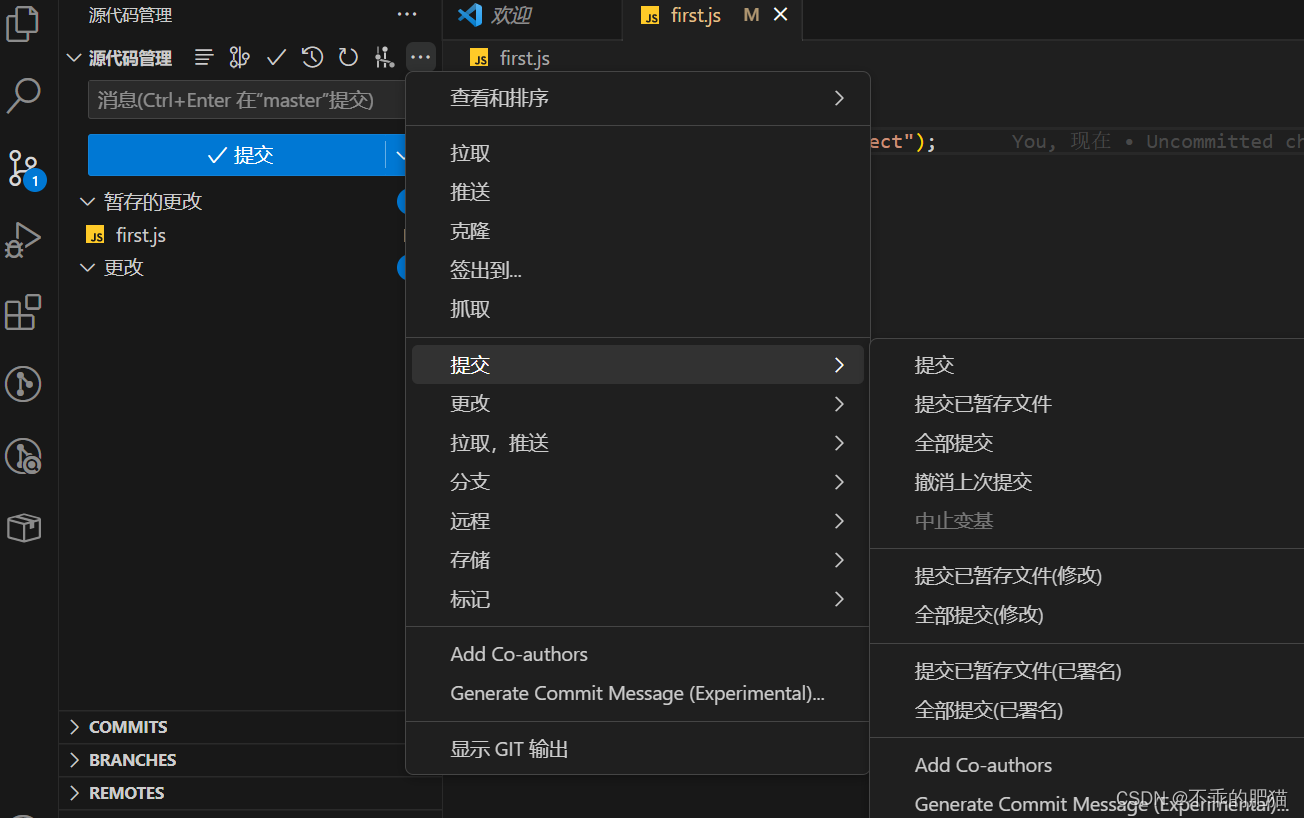Select 推送 from the menu
Viewport: 1304px width, 818px height.
pyautogui.click(x=637, y=192)
